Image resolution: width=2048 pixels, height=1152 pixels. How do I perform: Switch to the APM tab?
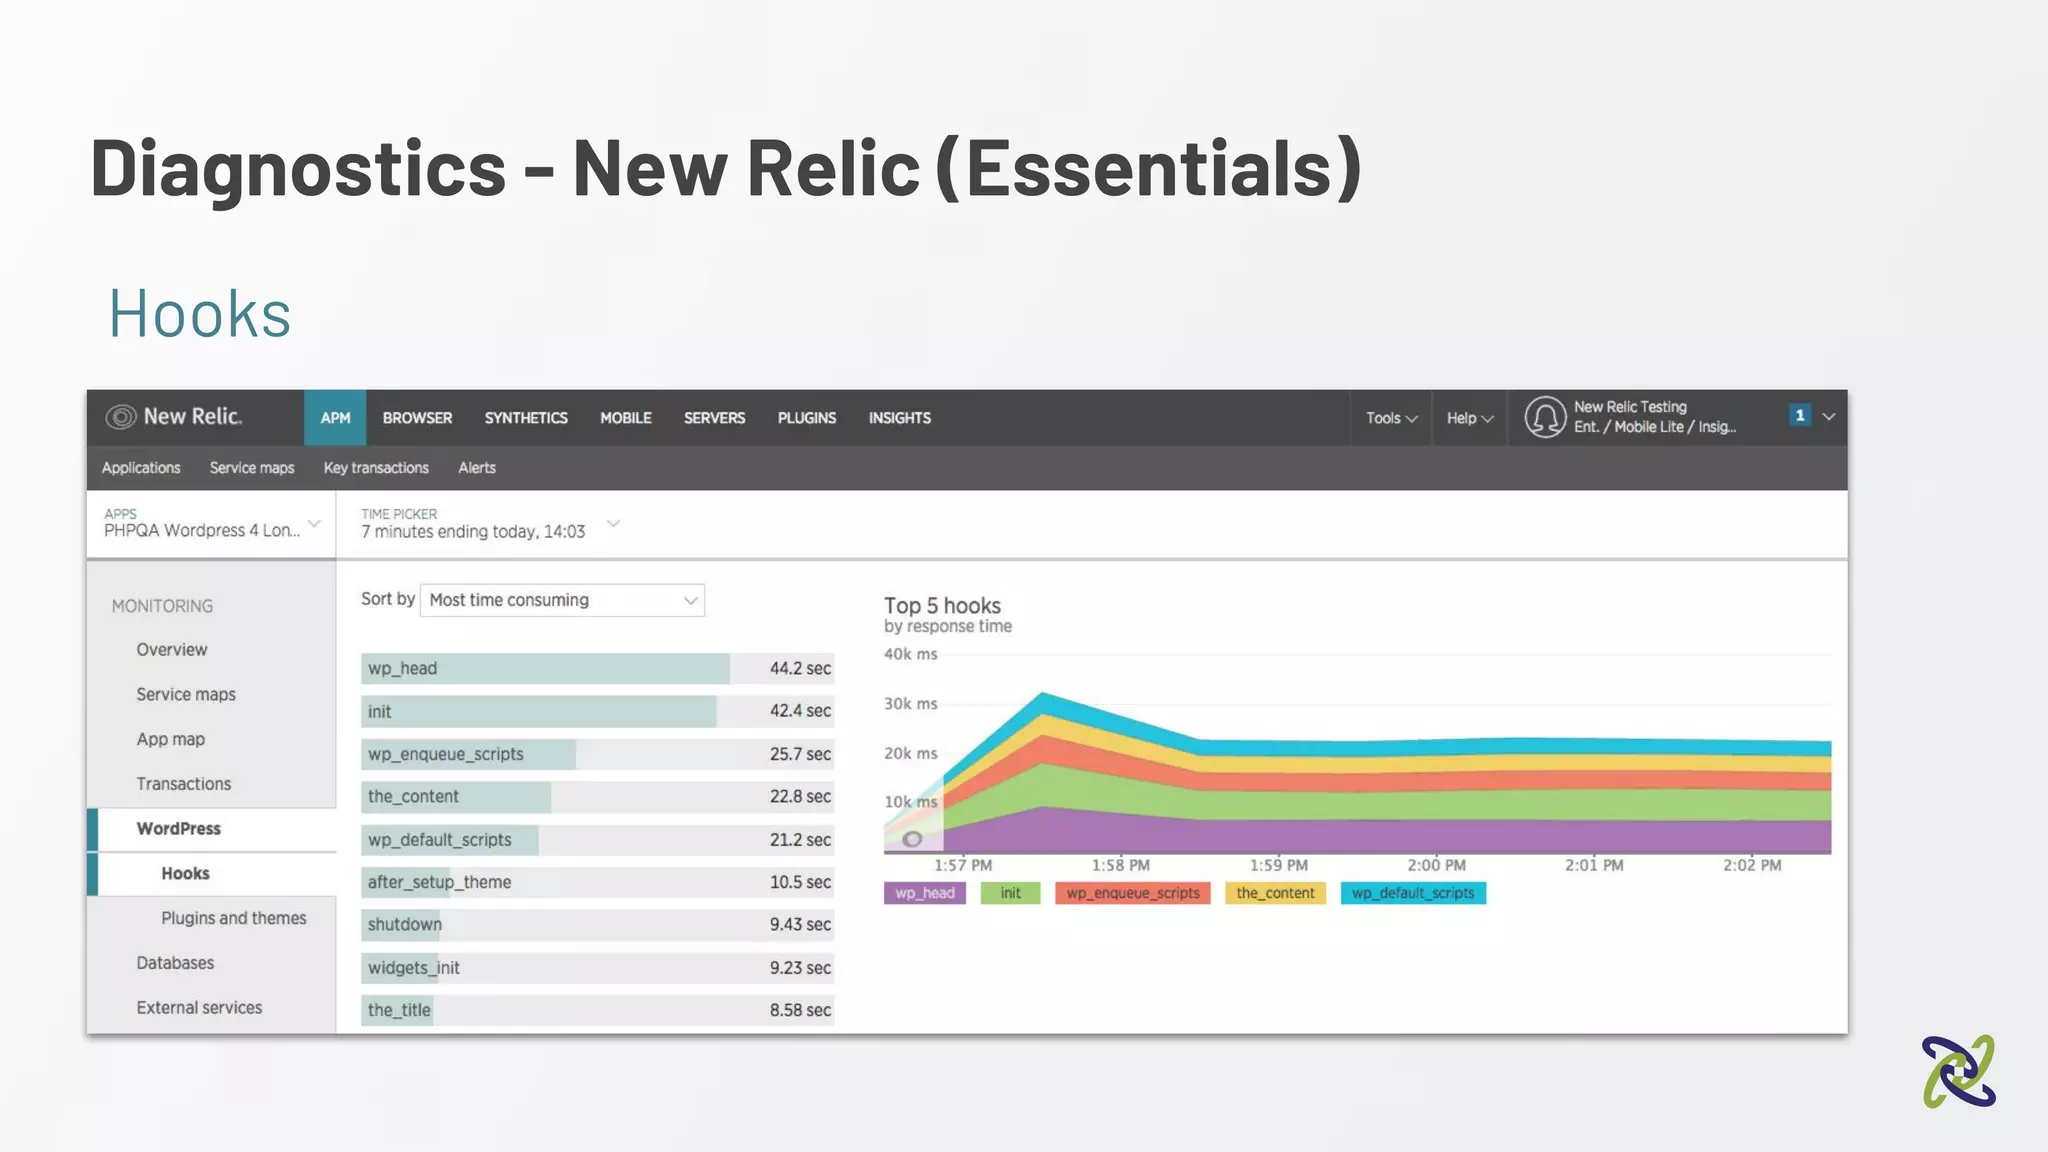[335, 418]
